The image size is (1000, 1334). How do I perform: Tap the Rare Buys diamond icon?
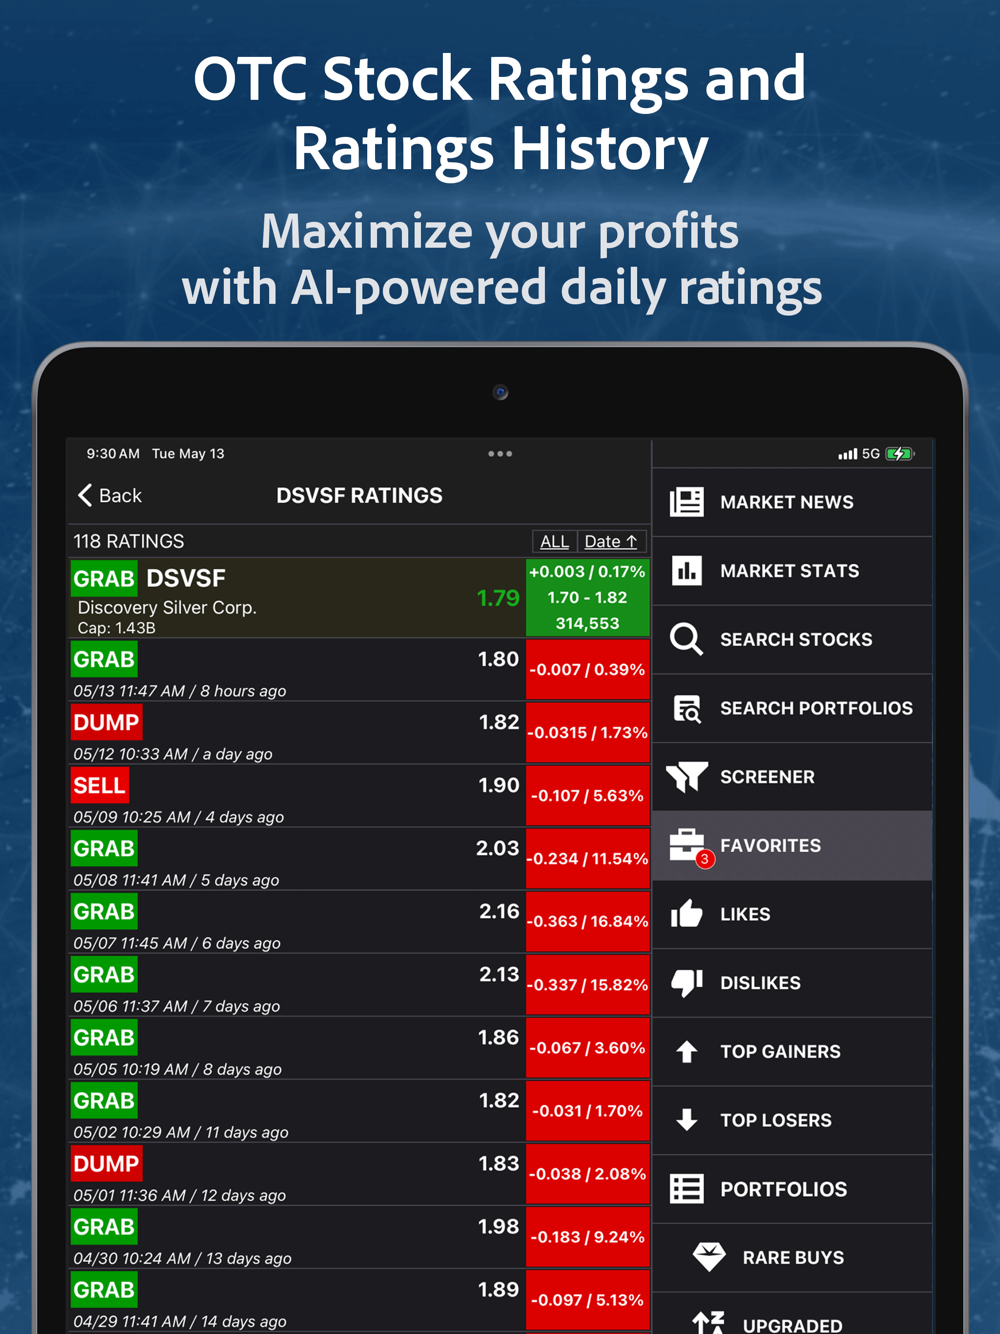tap(709, 1257)
